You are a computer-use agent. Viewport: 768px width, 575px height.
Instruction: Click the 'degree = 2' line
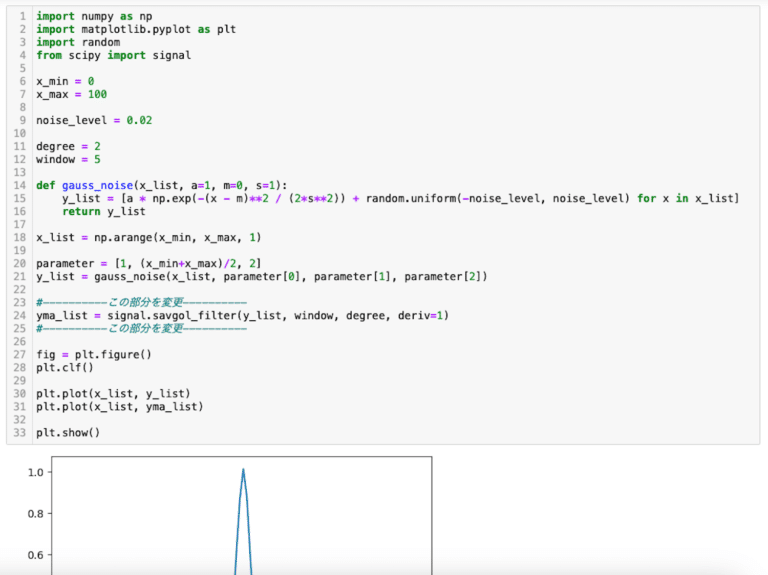pyautogui.click(x=68, y=146)
